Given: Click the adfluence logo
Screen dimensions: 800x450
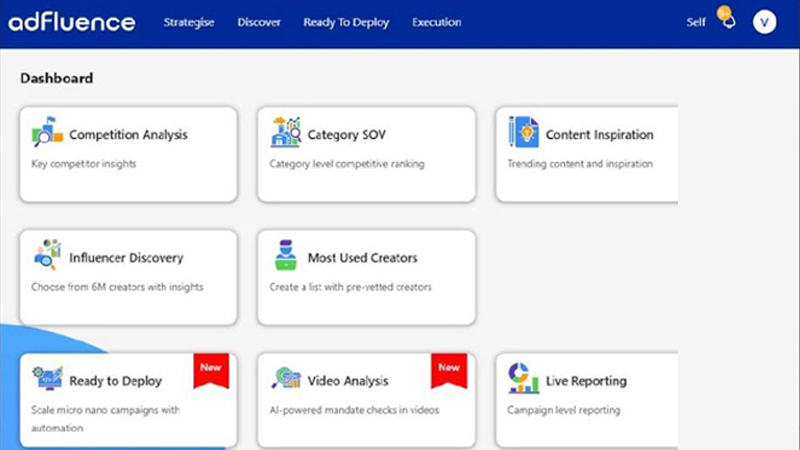Looking at the screenshot, I should tap(71, 22).
